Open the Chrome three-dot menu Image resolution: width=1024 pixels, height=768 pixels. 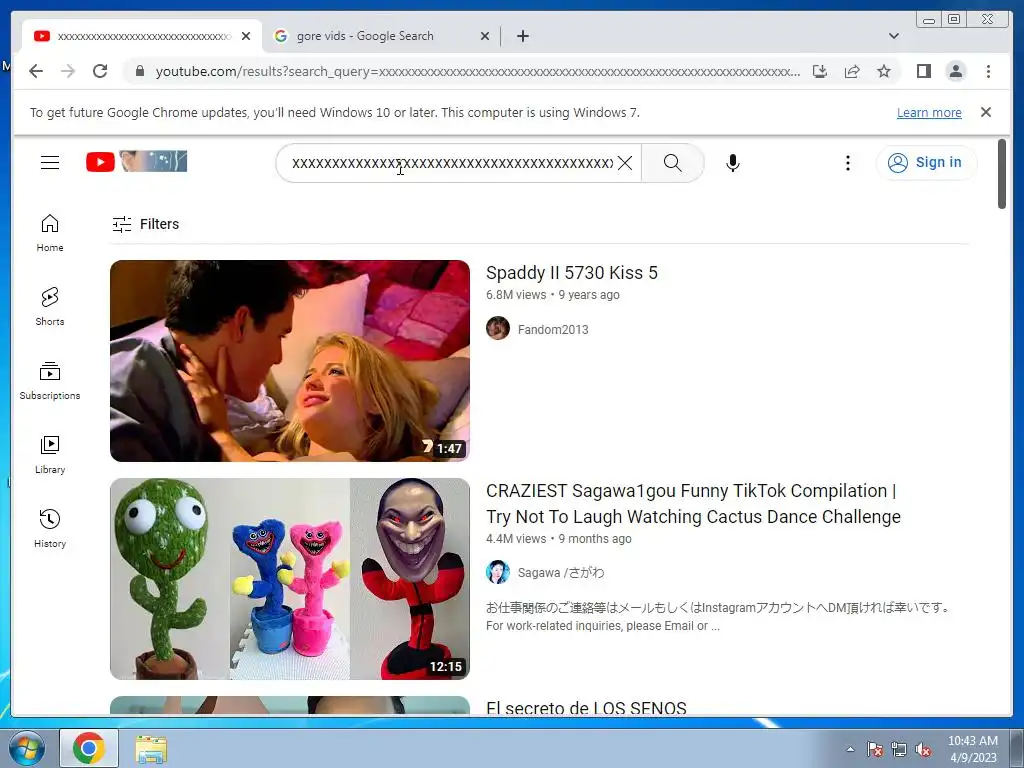coord(988,71)
